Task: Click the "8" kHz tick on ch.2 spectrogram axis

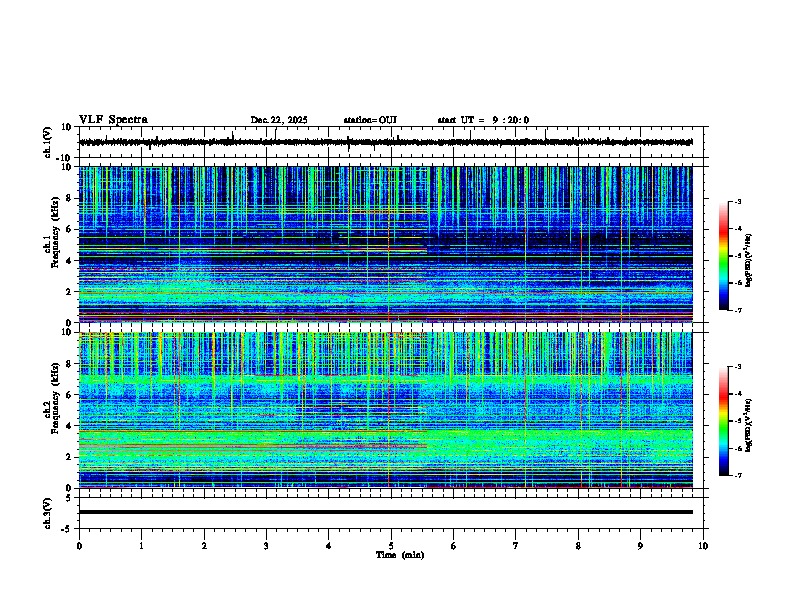Action: pyautogui.click(x=71, y=364)
